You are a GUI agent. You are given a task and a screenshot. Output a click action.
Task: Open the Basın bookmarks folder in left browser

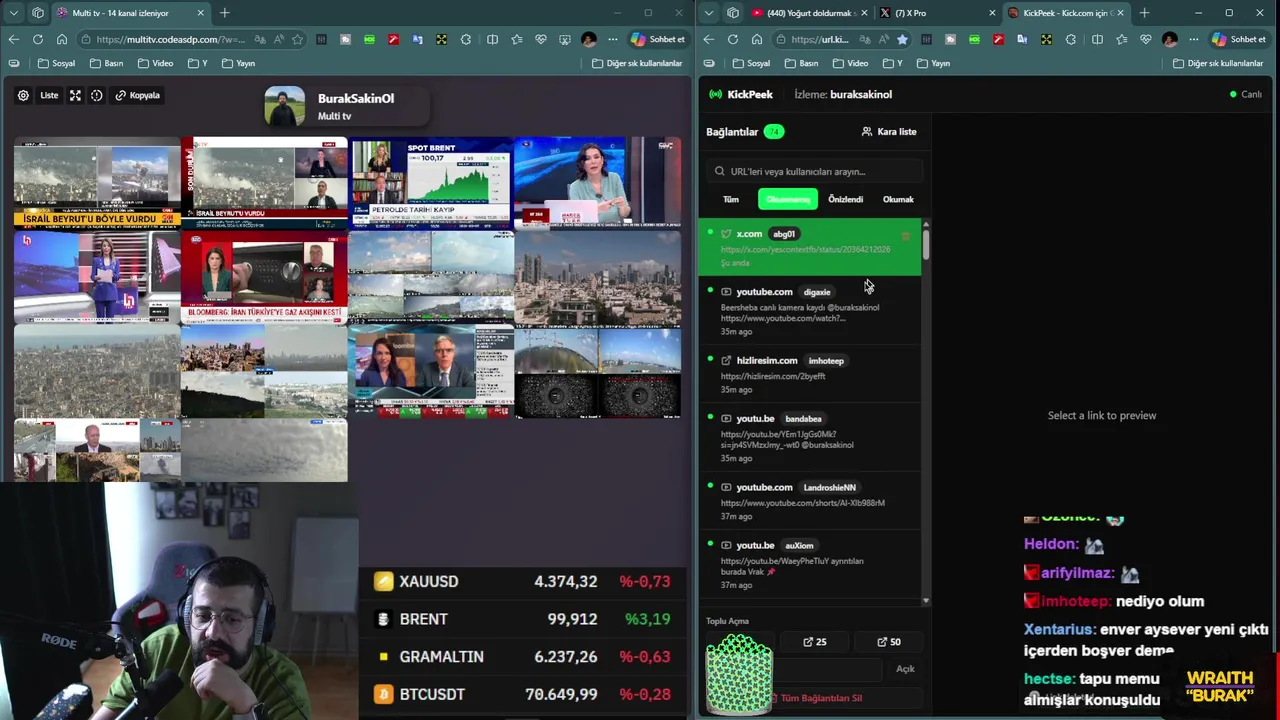106,63
